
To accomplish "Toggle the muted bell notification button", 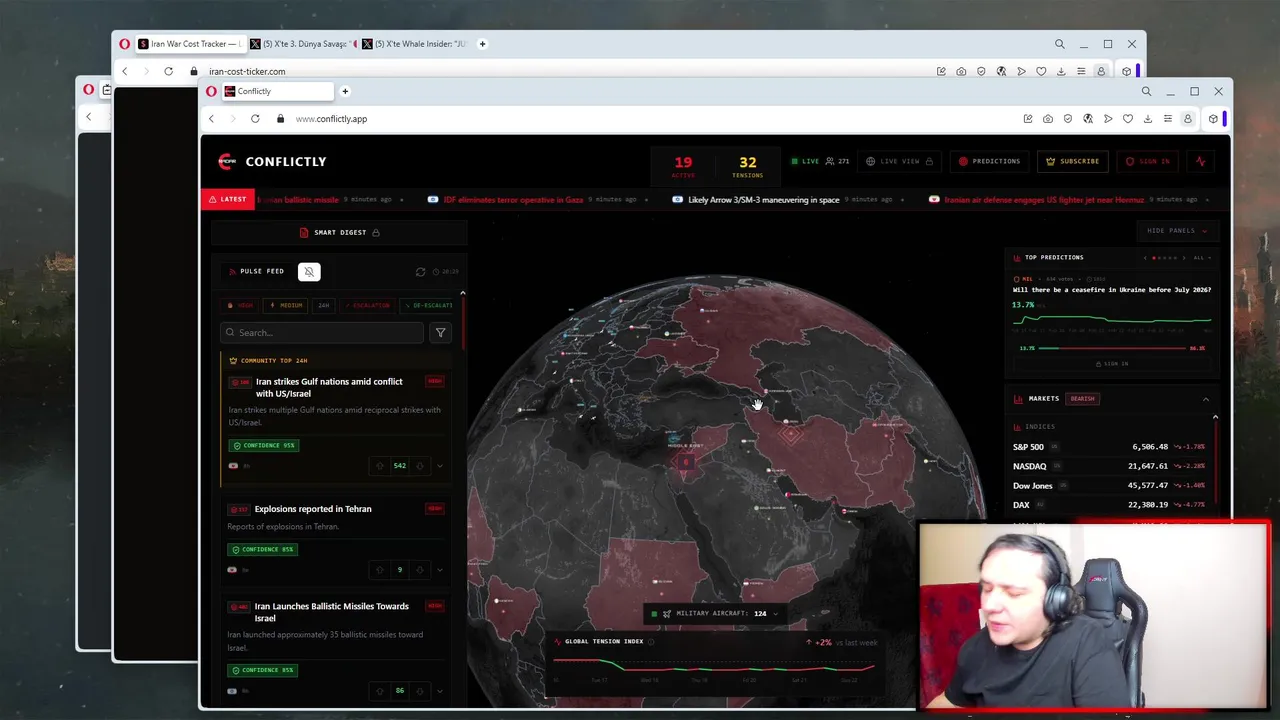I will coord(309,272).
